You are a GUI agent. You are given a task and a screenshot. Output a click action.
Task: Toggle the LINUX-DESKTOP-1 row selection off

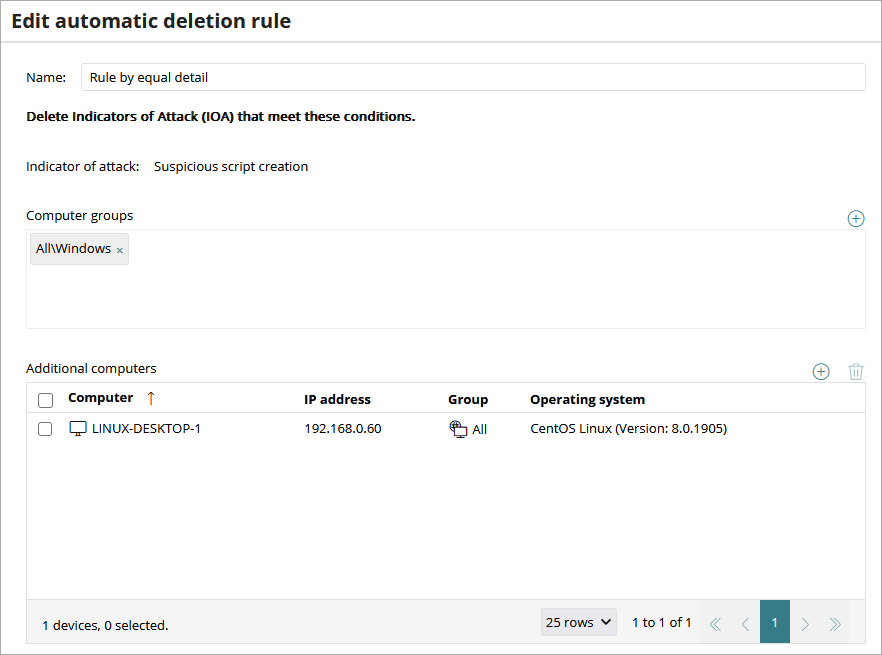point(44,428)
